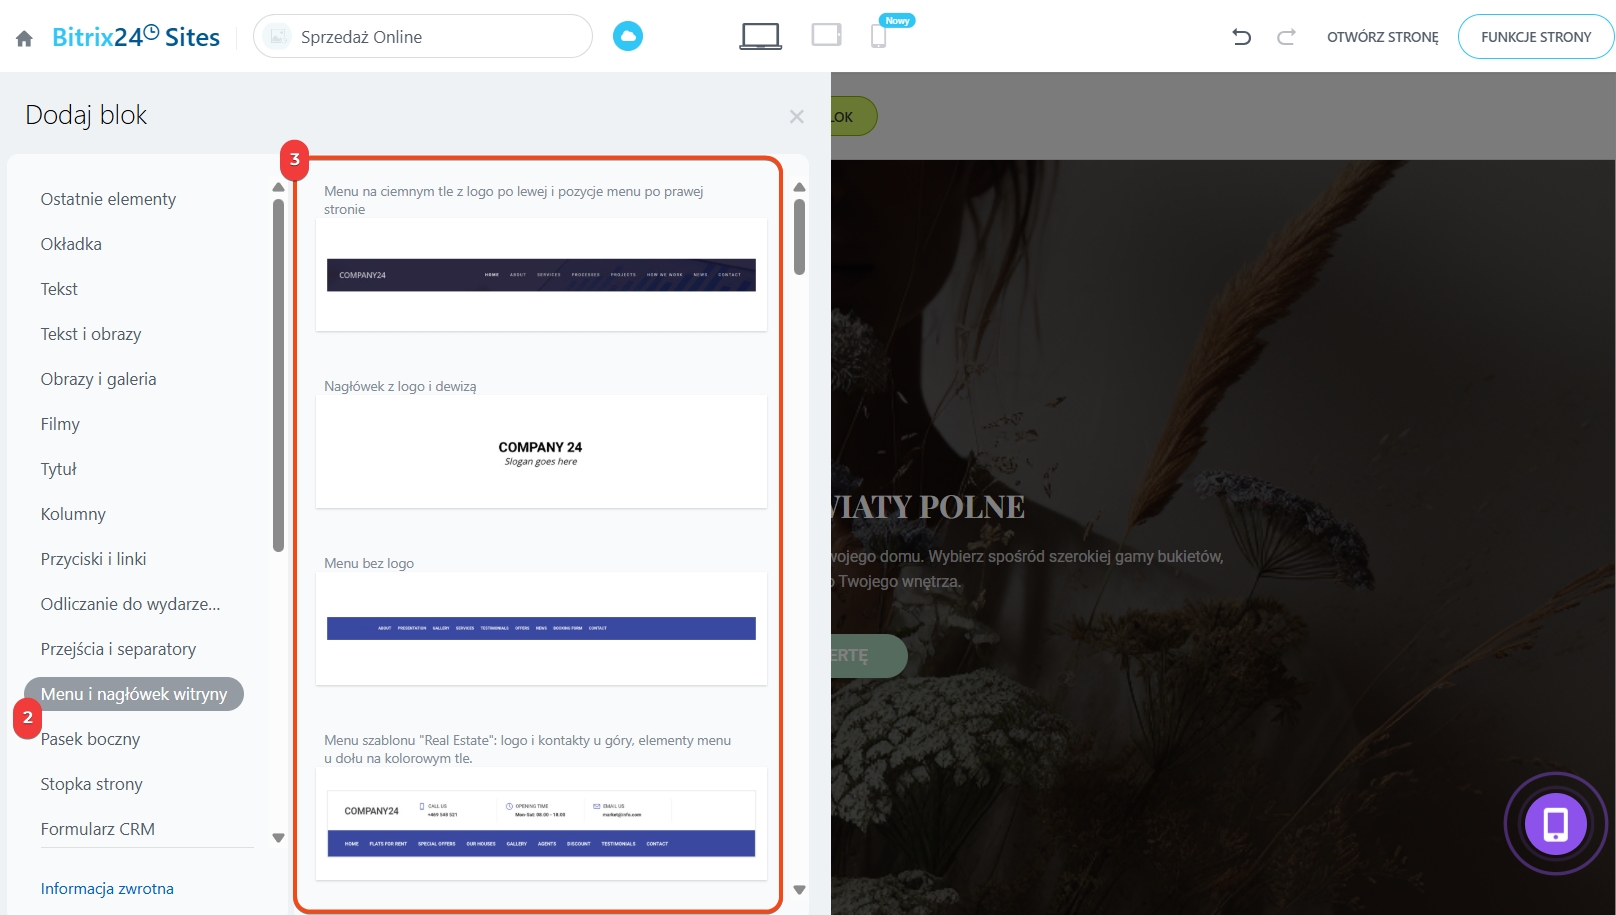The image size is (1616, 915).
Task: Select Przejścia i separatory category
Action: tap(118, 649)
